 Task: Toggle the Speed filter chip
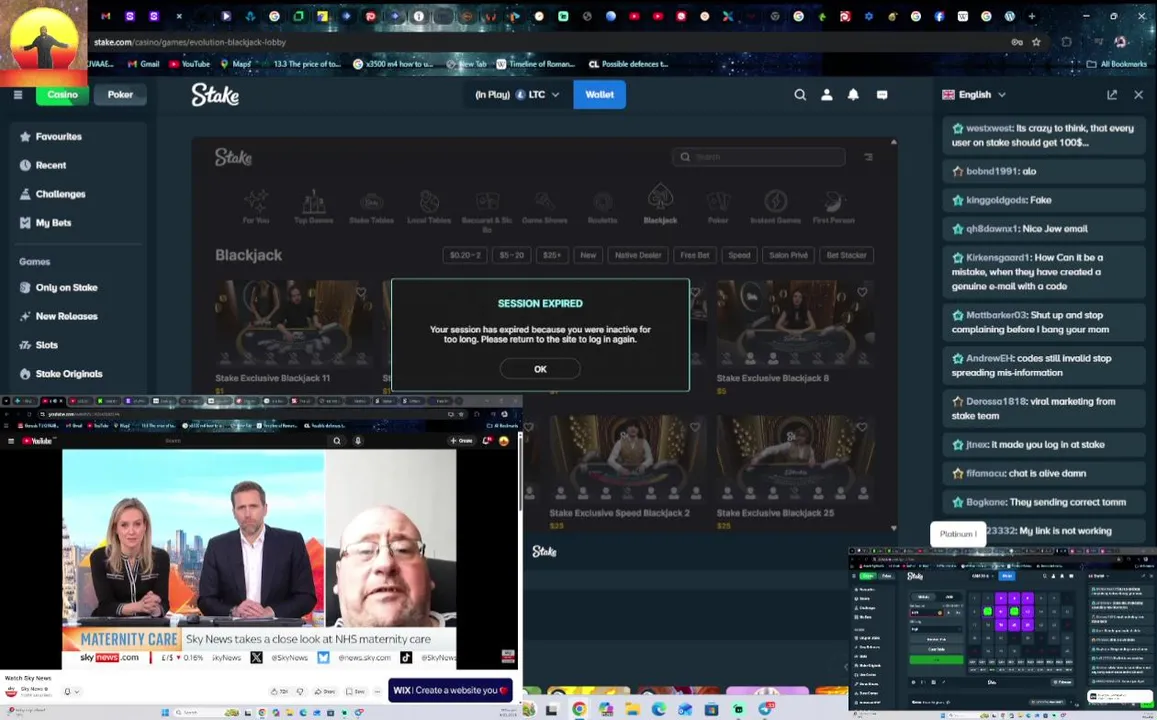click(739, 255)
